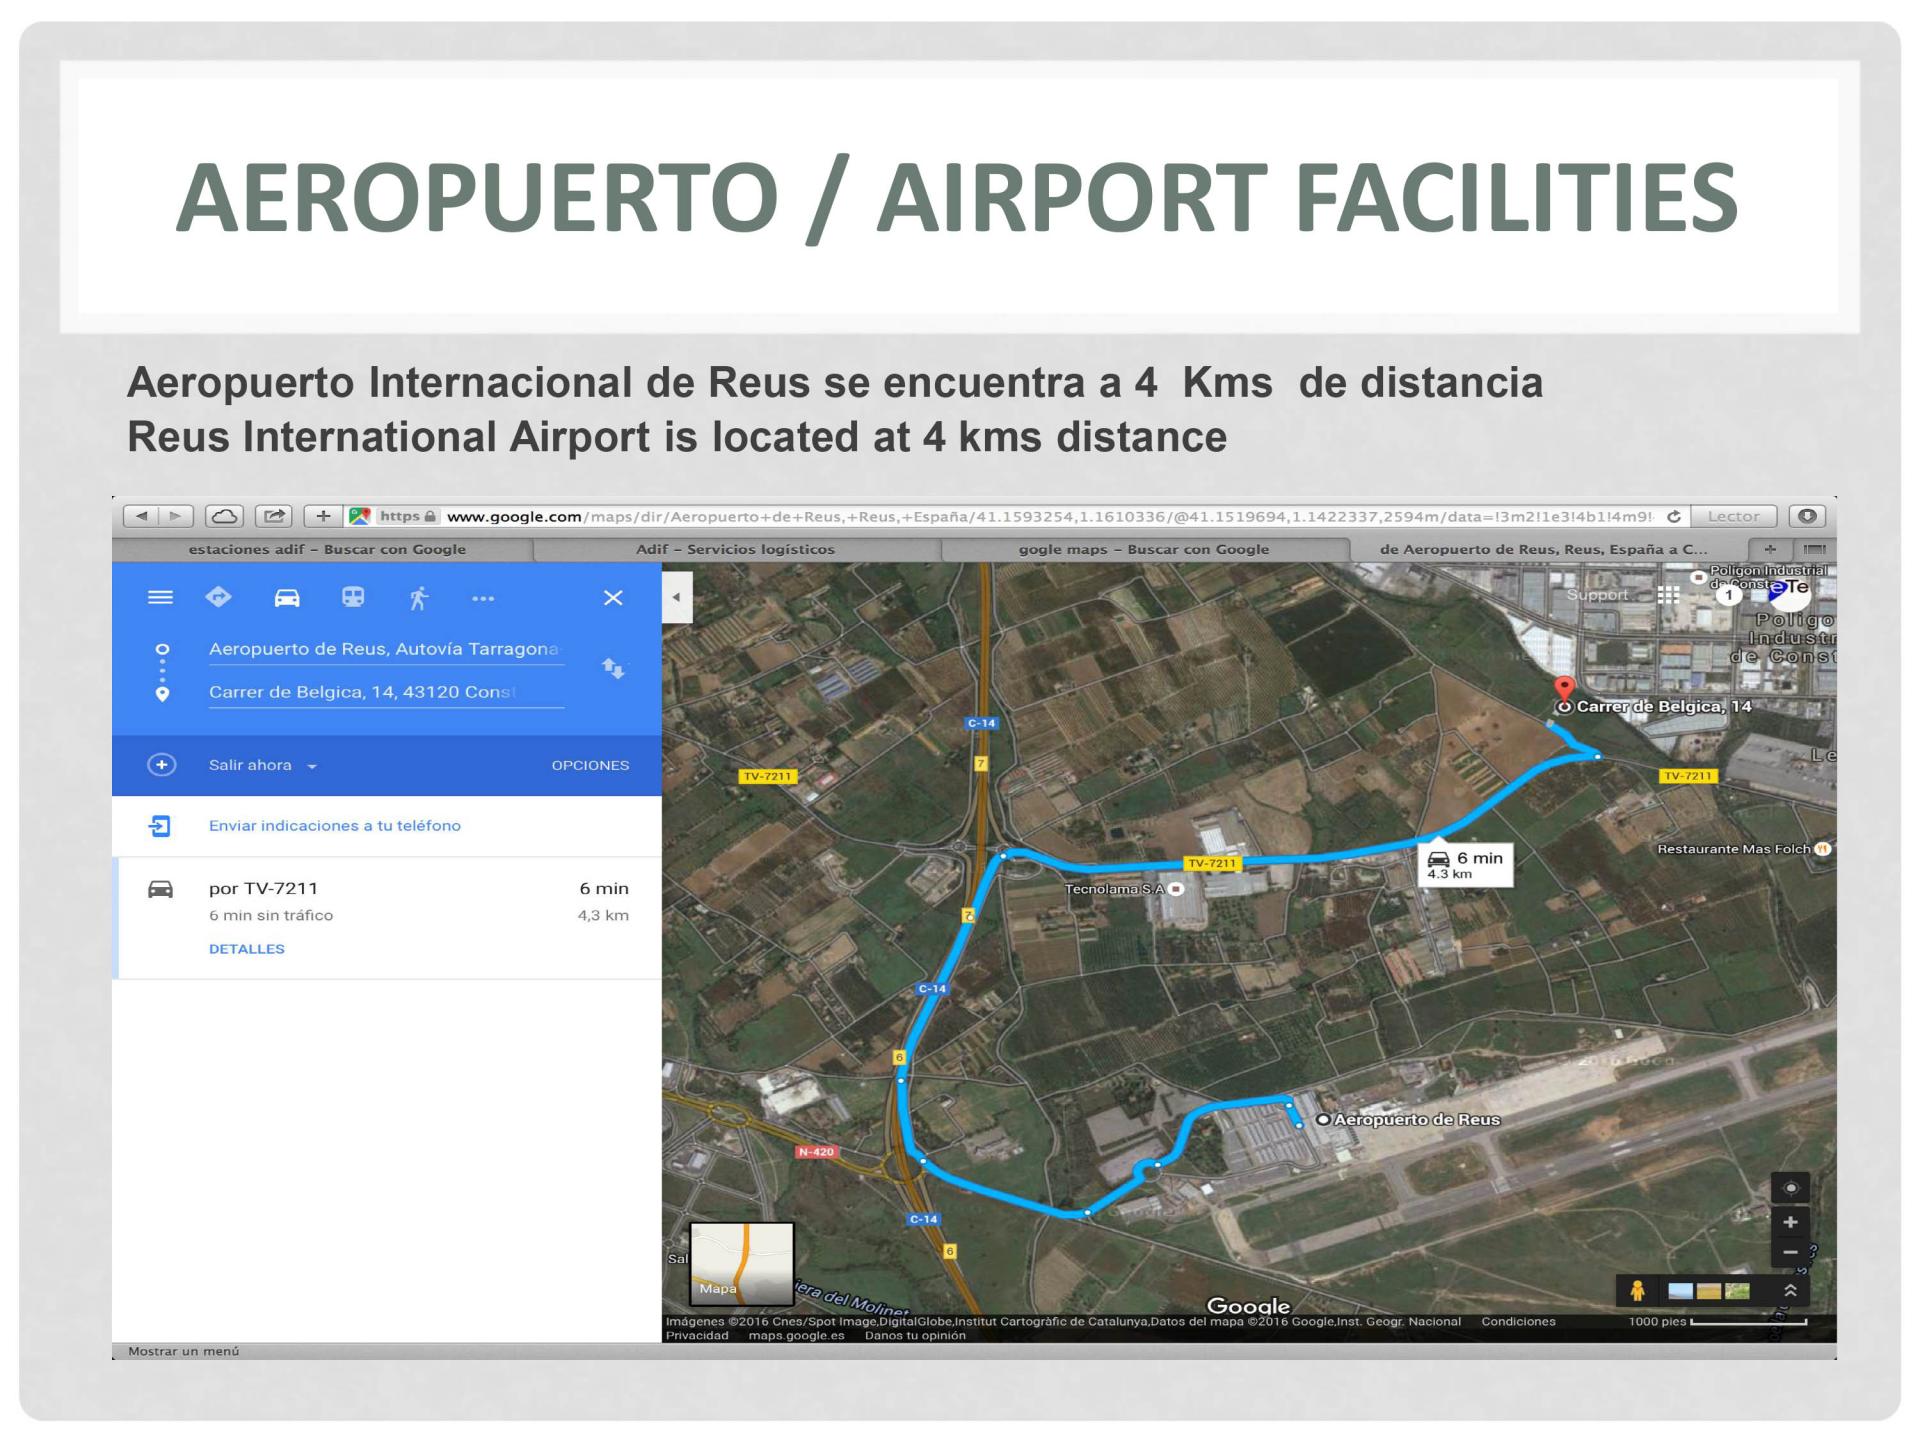Select walking travel mode icon
Screen dimensions: 1920x1440
pyautogui.click(x=419, y=598)
